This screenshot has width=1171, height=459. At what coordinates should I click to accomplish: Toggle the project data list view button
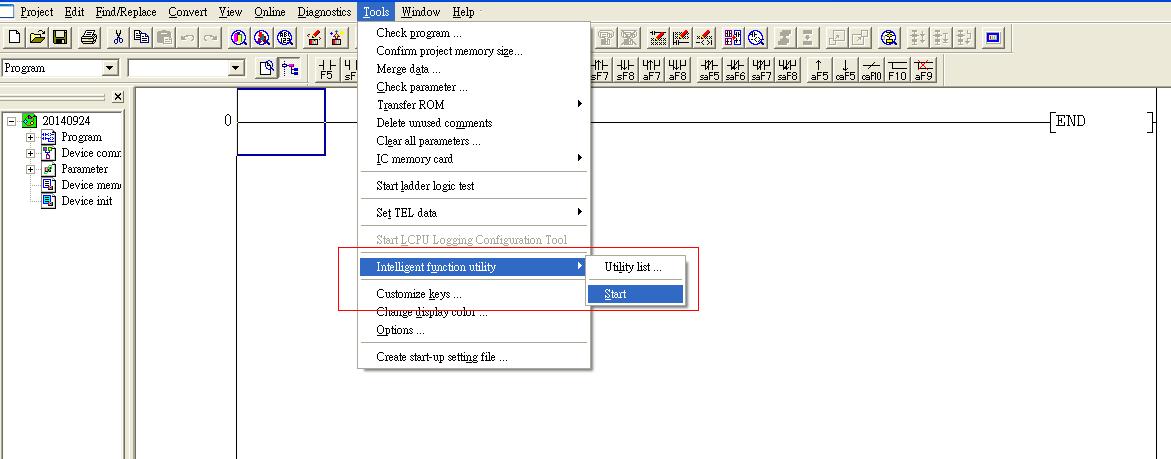pos(291,68)
